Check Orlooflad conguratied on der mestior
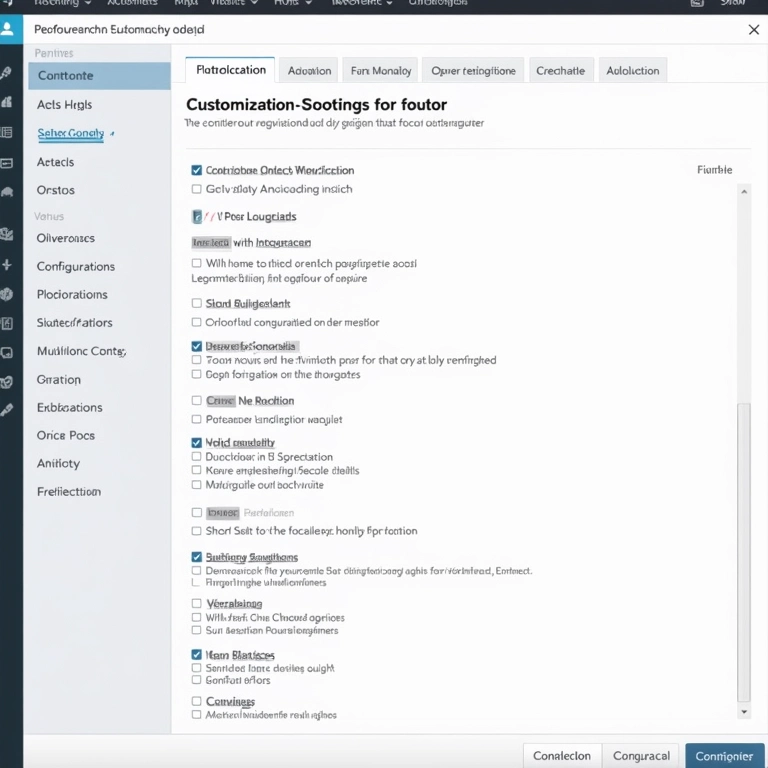768x768 pixels. pos(196,322)
